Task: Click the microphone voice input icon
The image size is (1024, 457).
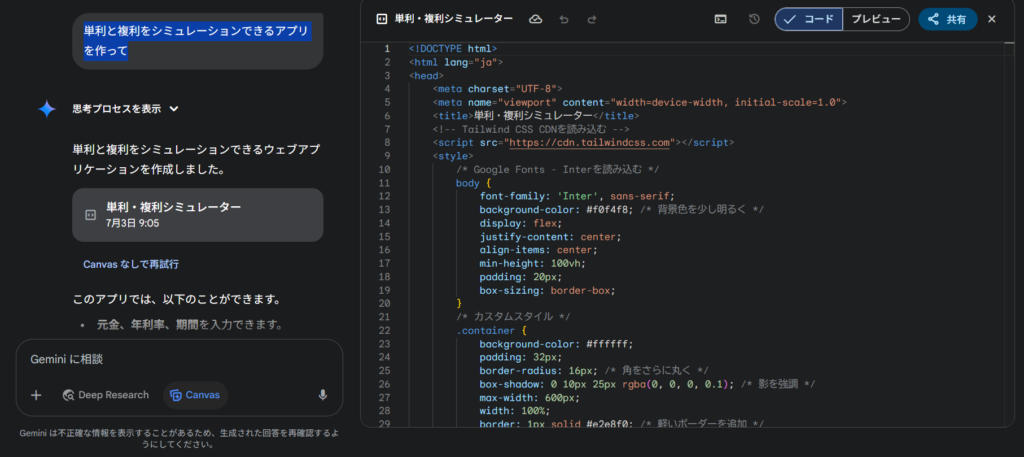Action: click(x=322, y=395)
